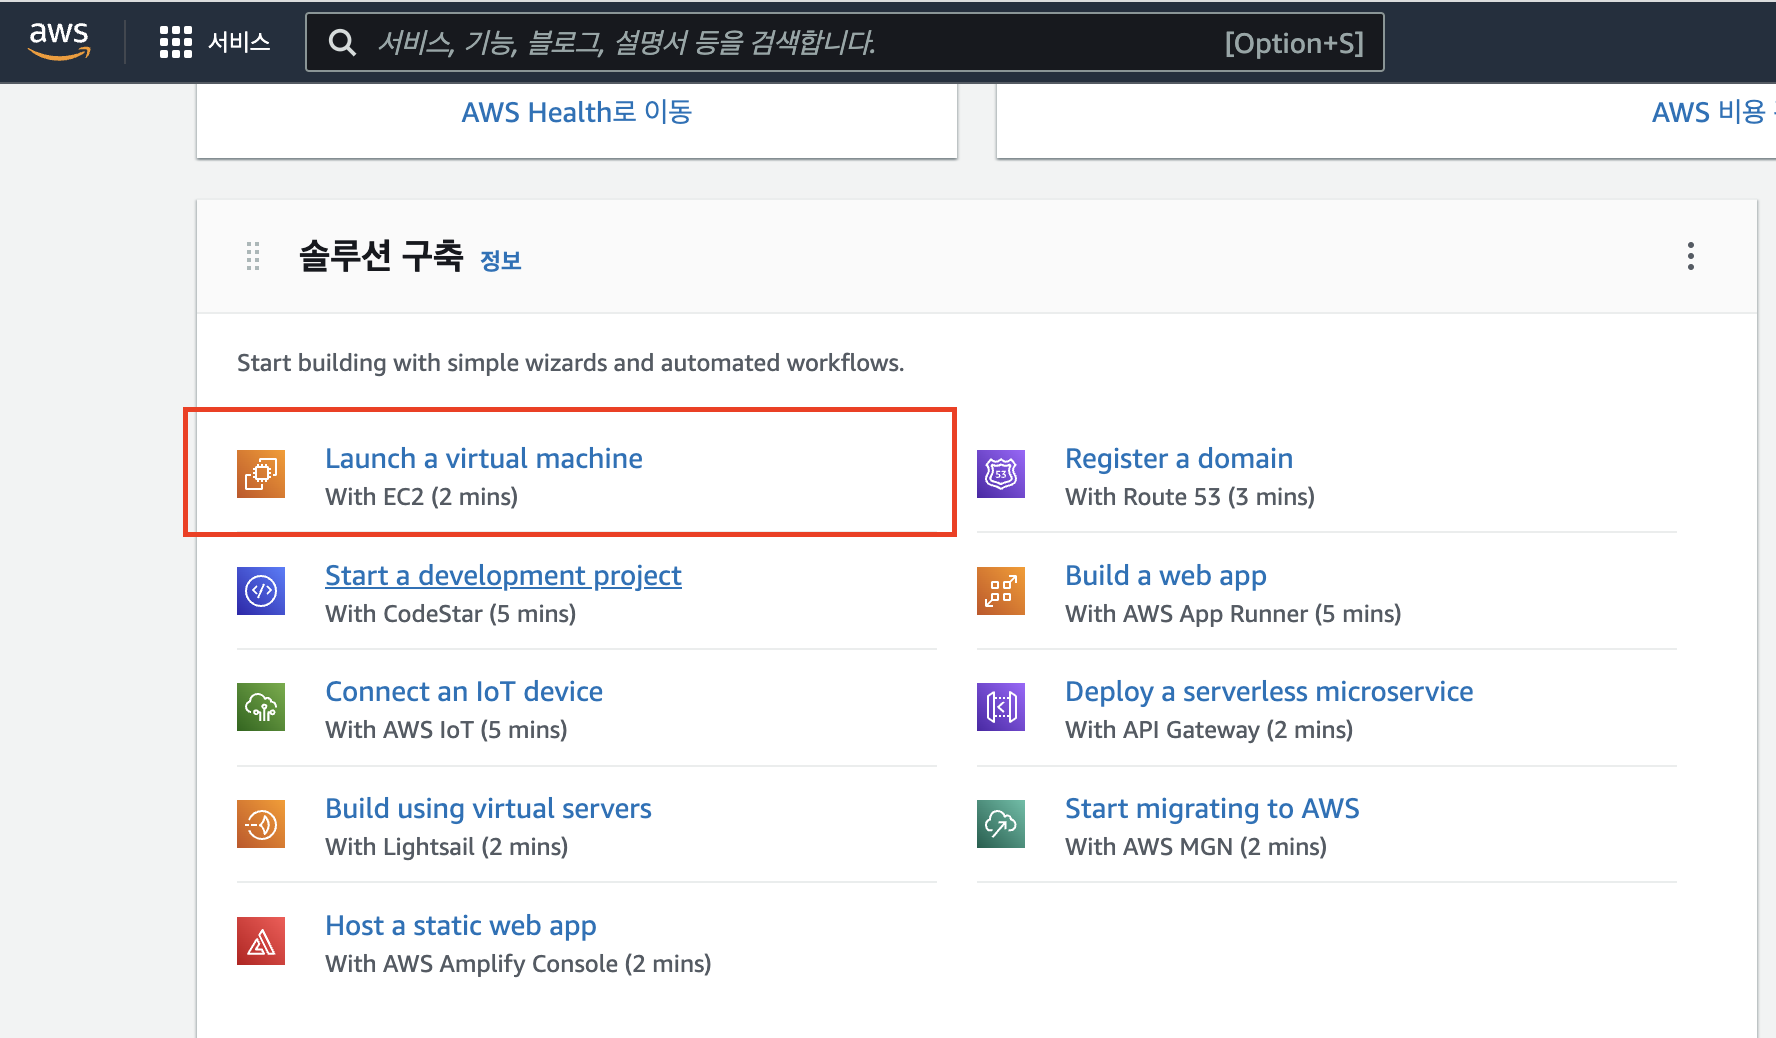This screenshot has width=1776, height=1038.
Task: Click the 서비스 menu label
Action: pyautogui.click(x=239, y=42)
